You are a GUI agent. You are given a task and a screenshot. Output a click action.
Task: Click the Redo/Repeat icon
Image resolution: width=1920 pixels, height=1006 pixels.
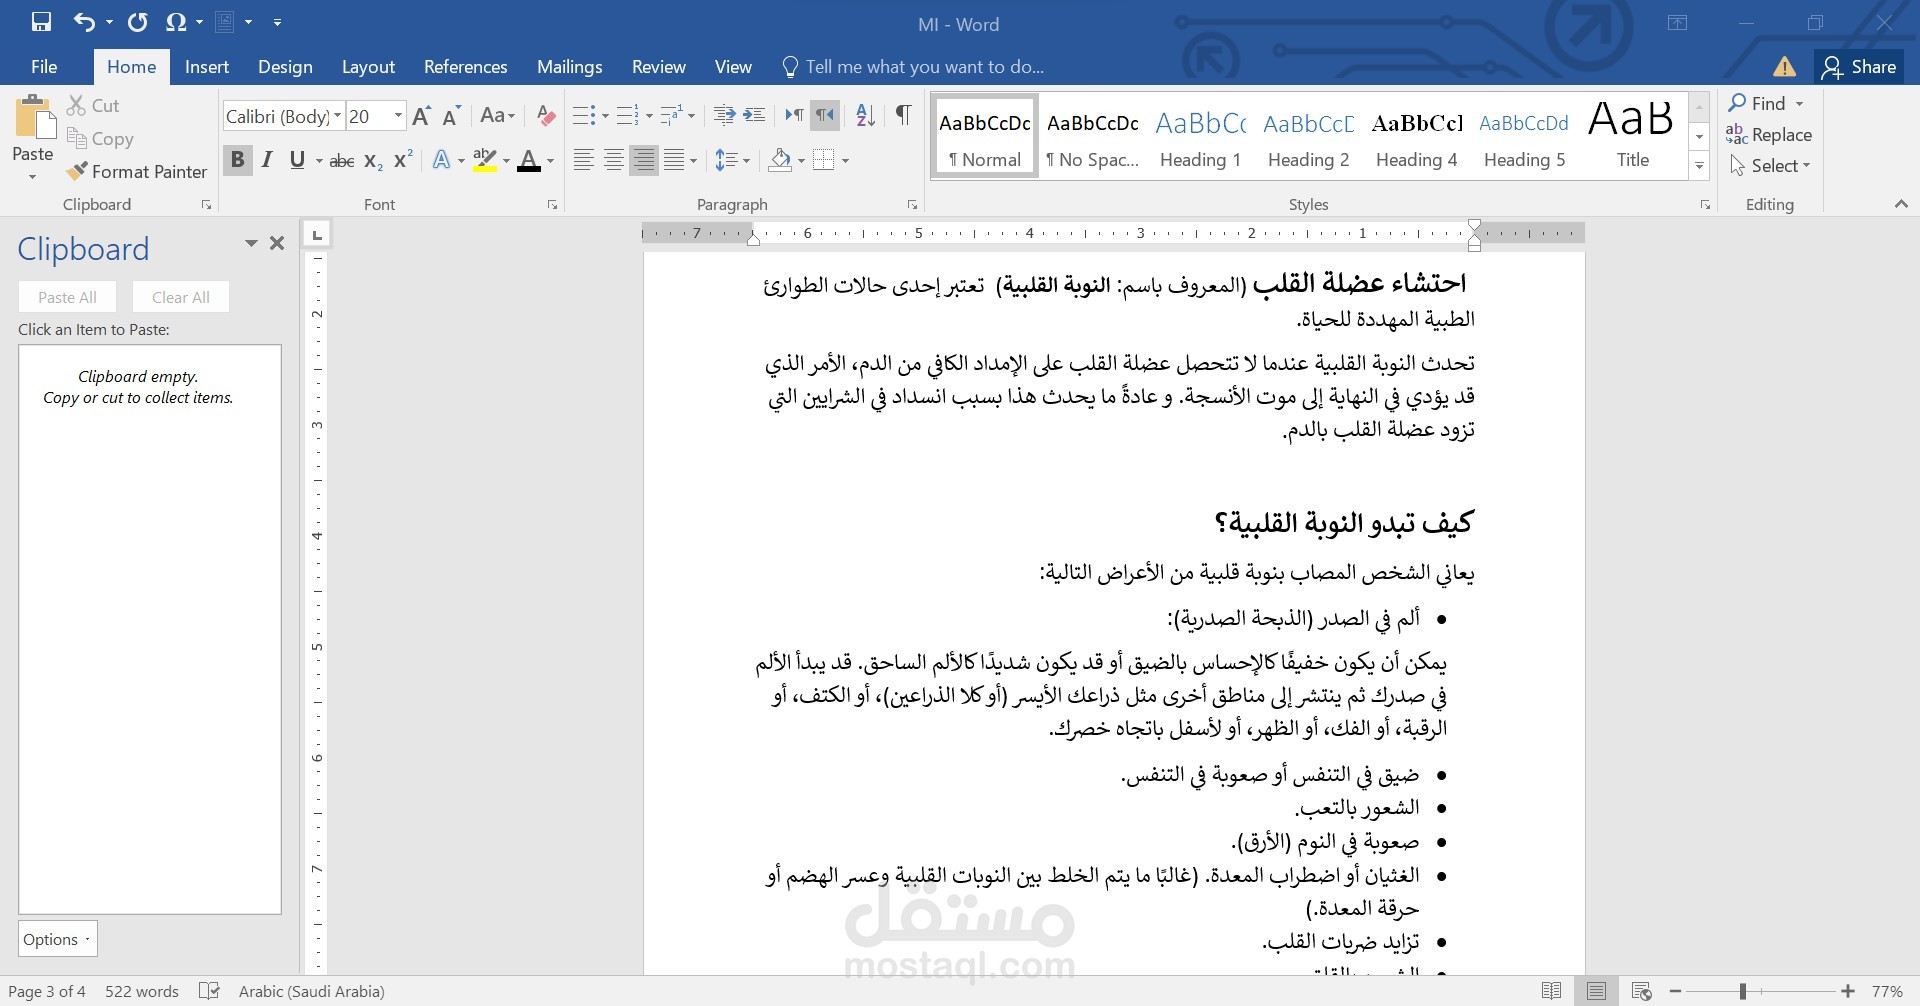click(138, 22)
